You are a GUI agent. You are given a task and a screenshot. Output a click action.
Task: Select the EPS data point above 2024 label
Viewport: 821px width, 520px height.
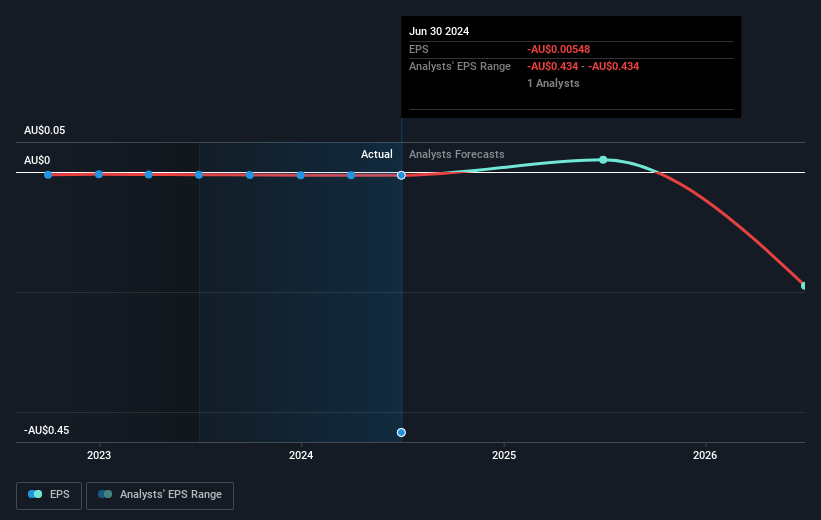point(301,175)
